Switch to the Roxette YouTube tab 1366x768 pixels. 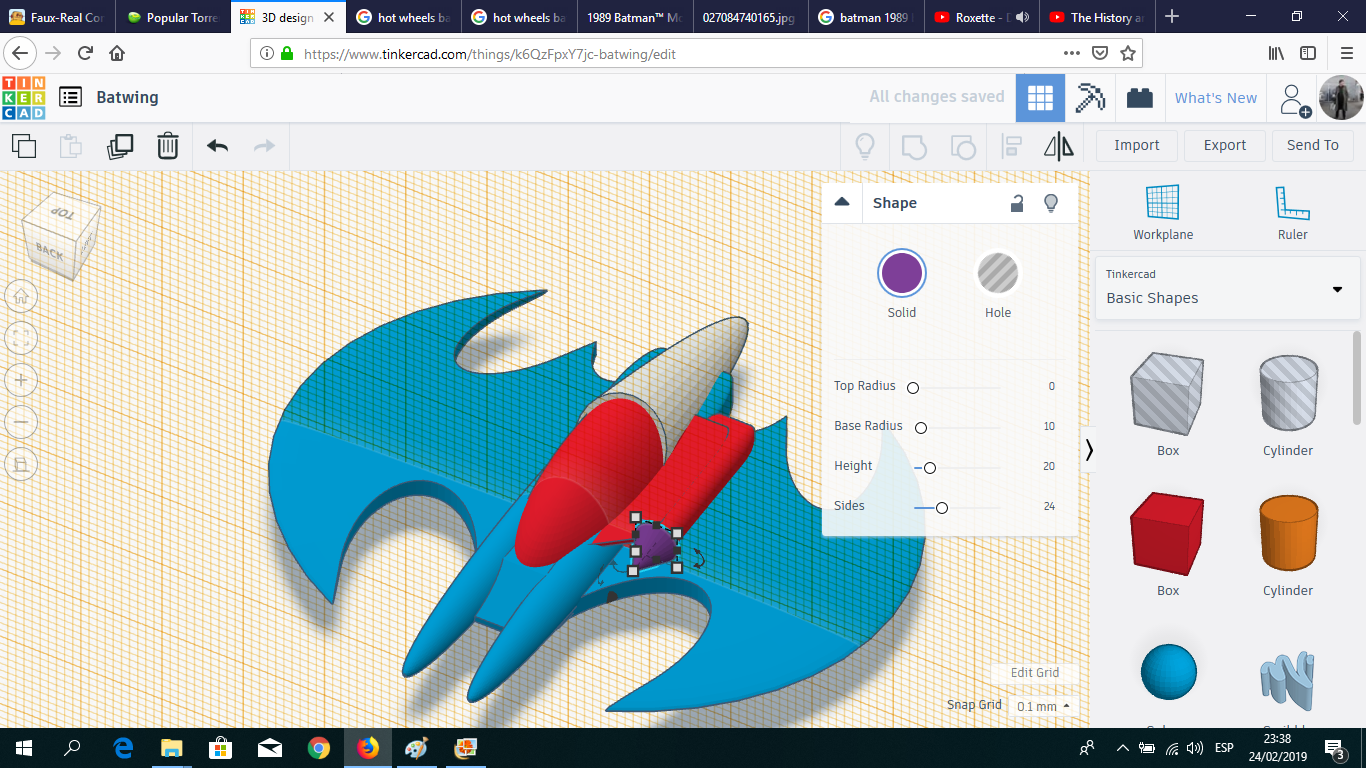point(982,17)
